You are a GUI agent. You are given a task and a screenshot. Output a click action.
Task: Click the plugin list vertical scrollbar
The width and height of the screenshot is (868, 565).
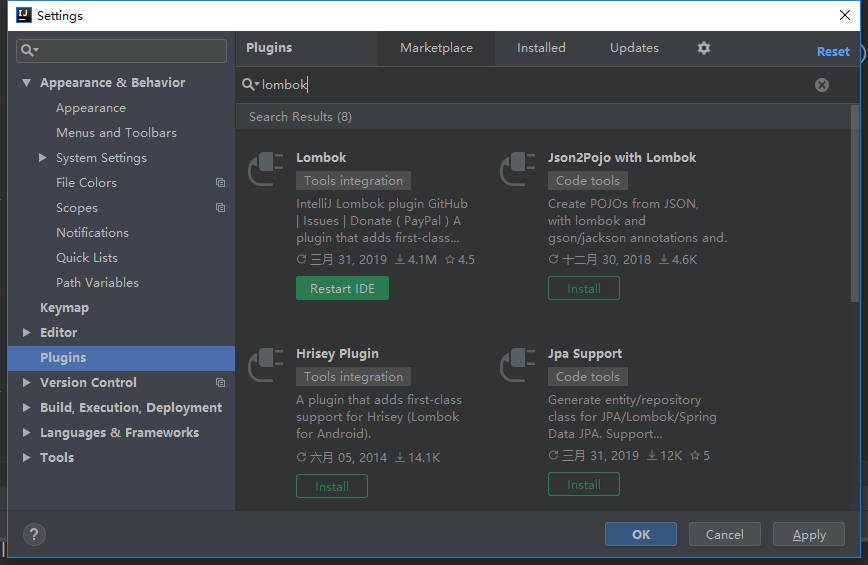(x=855, y=204)
